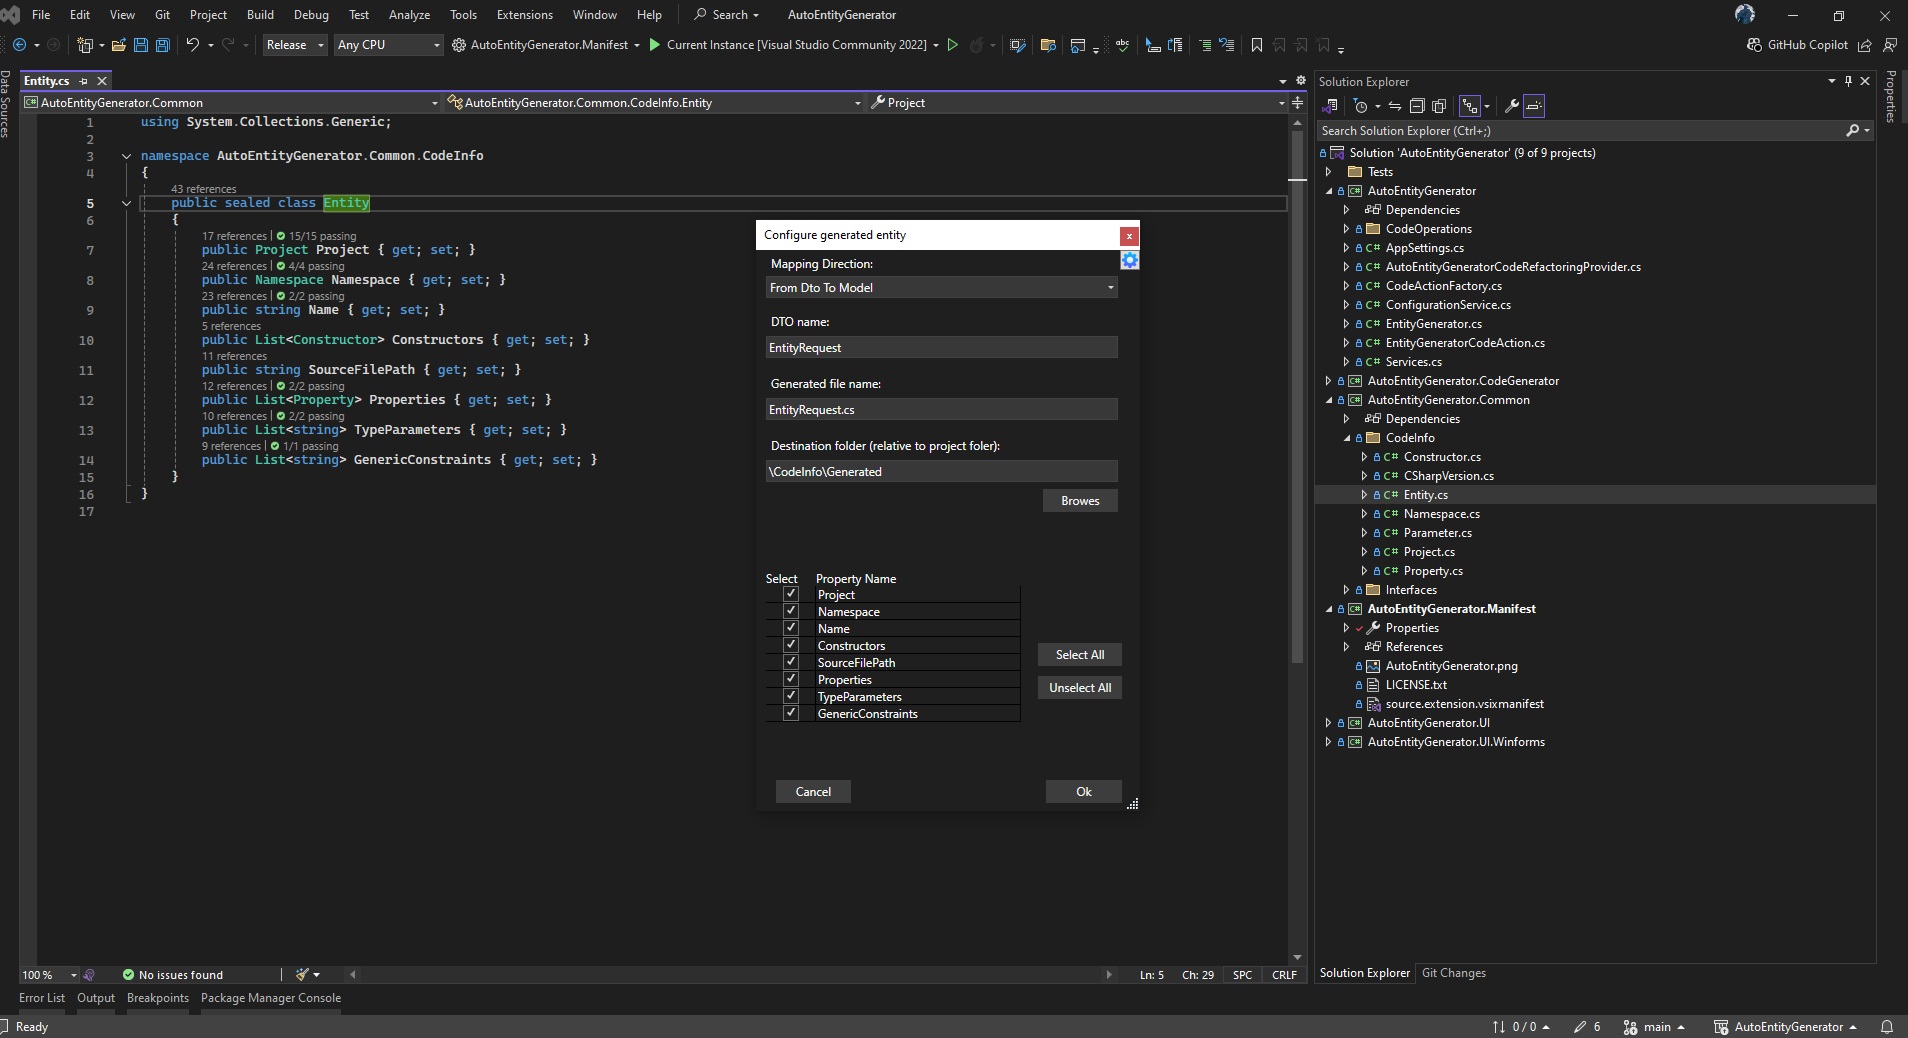
Task: Click the split editor icon beside Project dropdown
Action: pos(1297,103)
